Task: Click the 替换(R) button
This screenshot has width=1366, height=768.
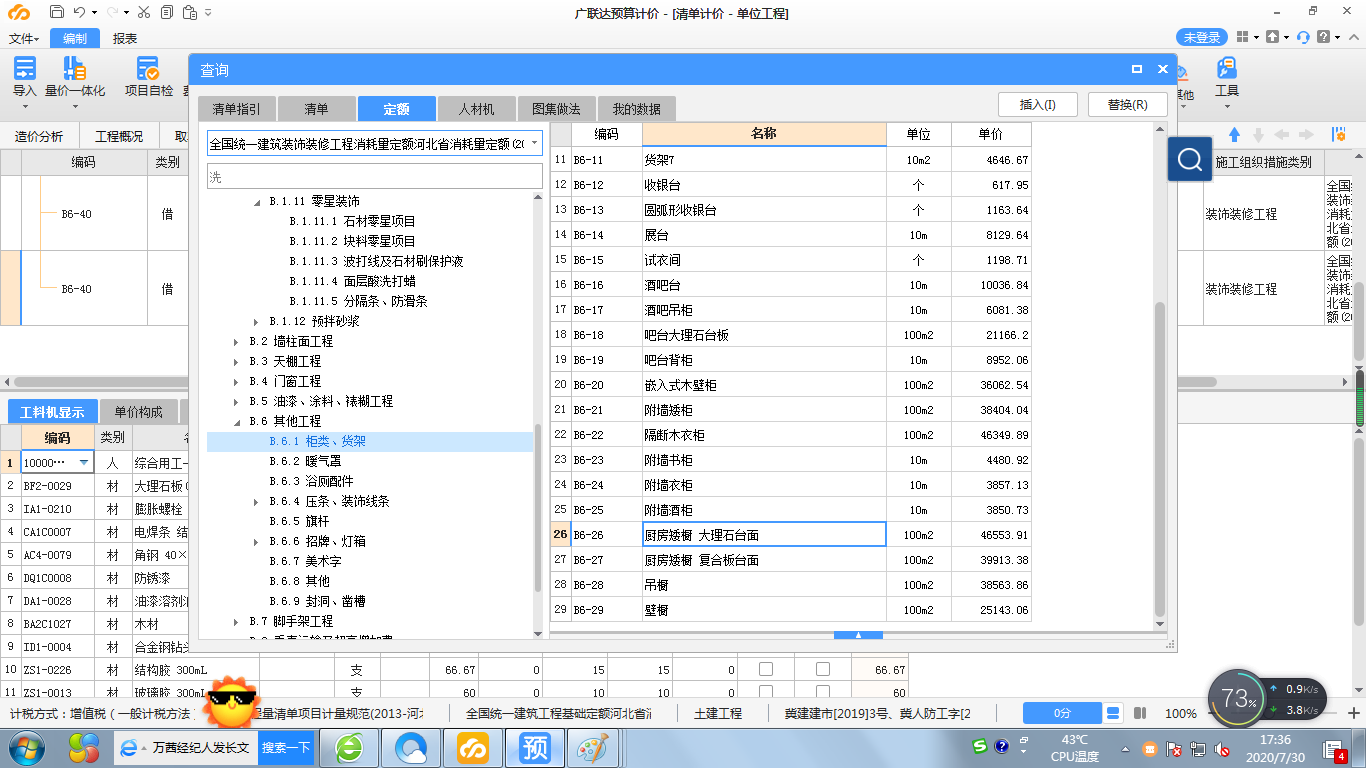Action: coord(1127,104)
